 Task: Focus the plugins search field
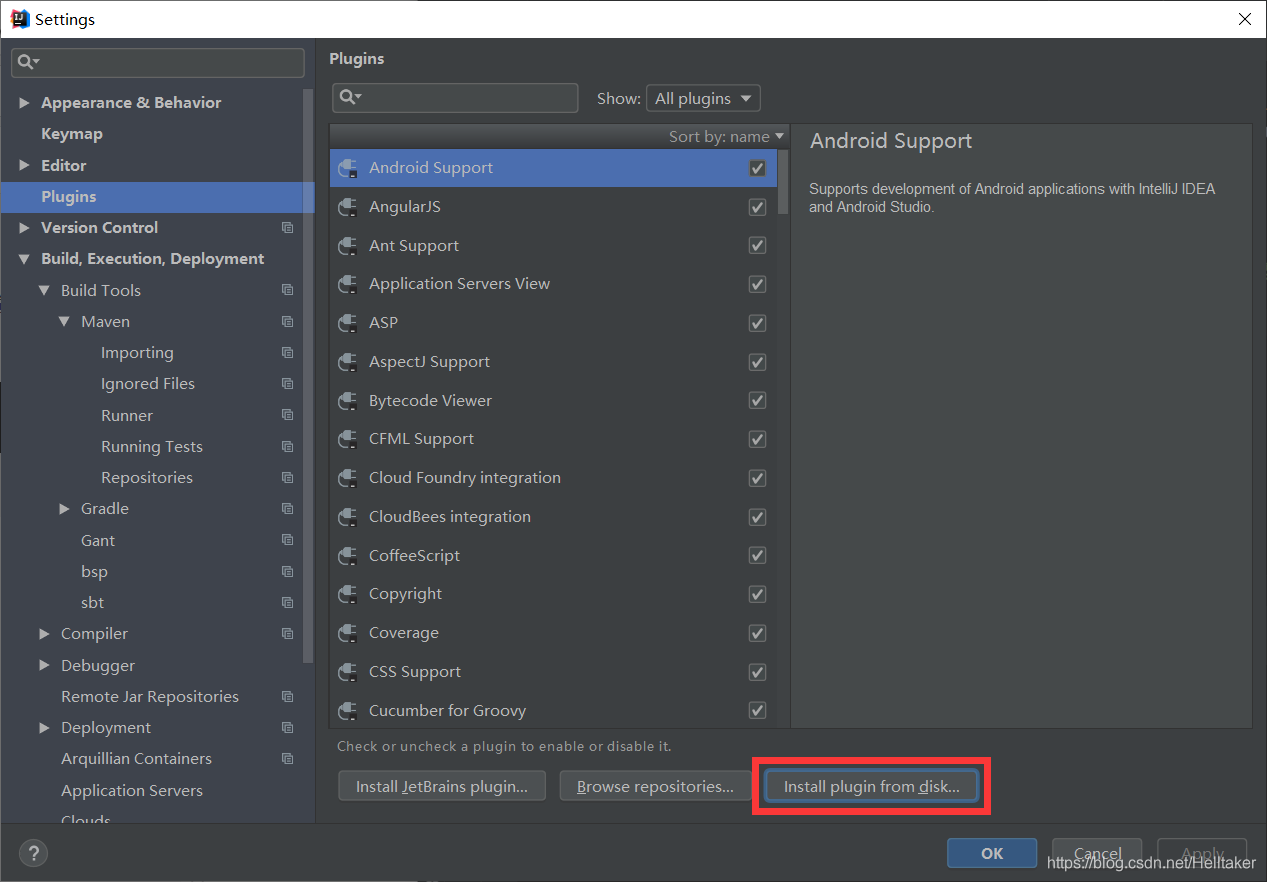pyautogui.click(x=455, y=97)
